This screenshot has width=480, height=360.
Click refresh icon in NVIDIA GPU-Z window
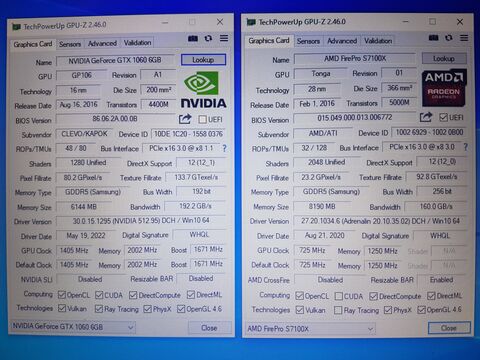[208, 38]
